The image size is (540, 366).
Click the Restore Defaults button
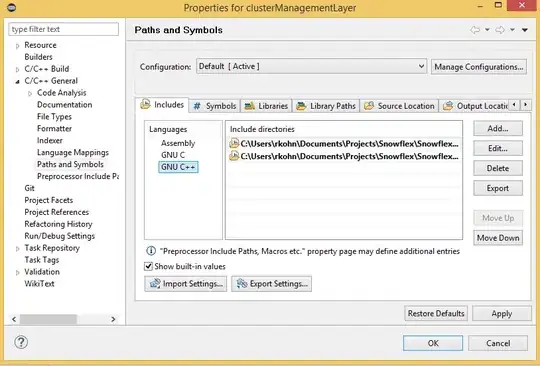pos(436,313)
